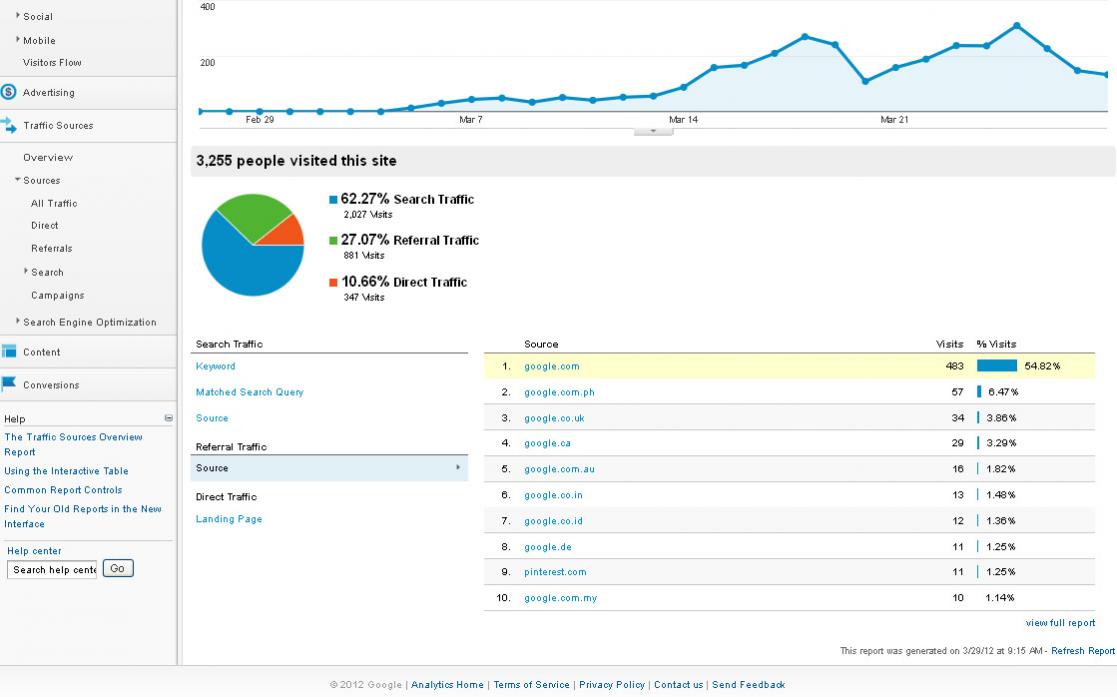Expand the Social menu arrow

pos(18,15)
